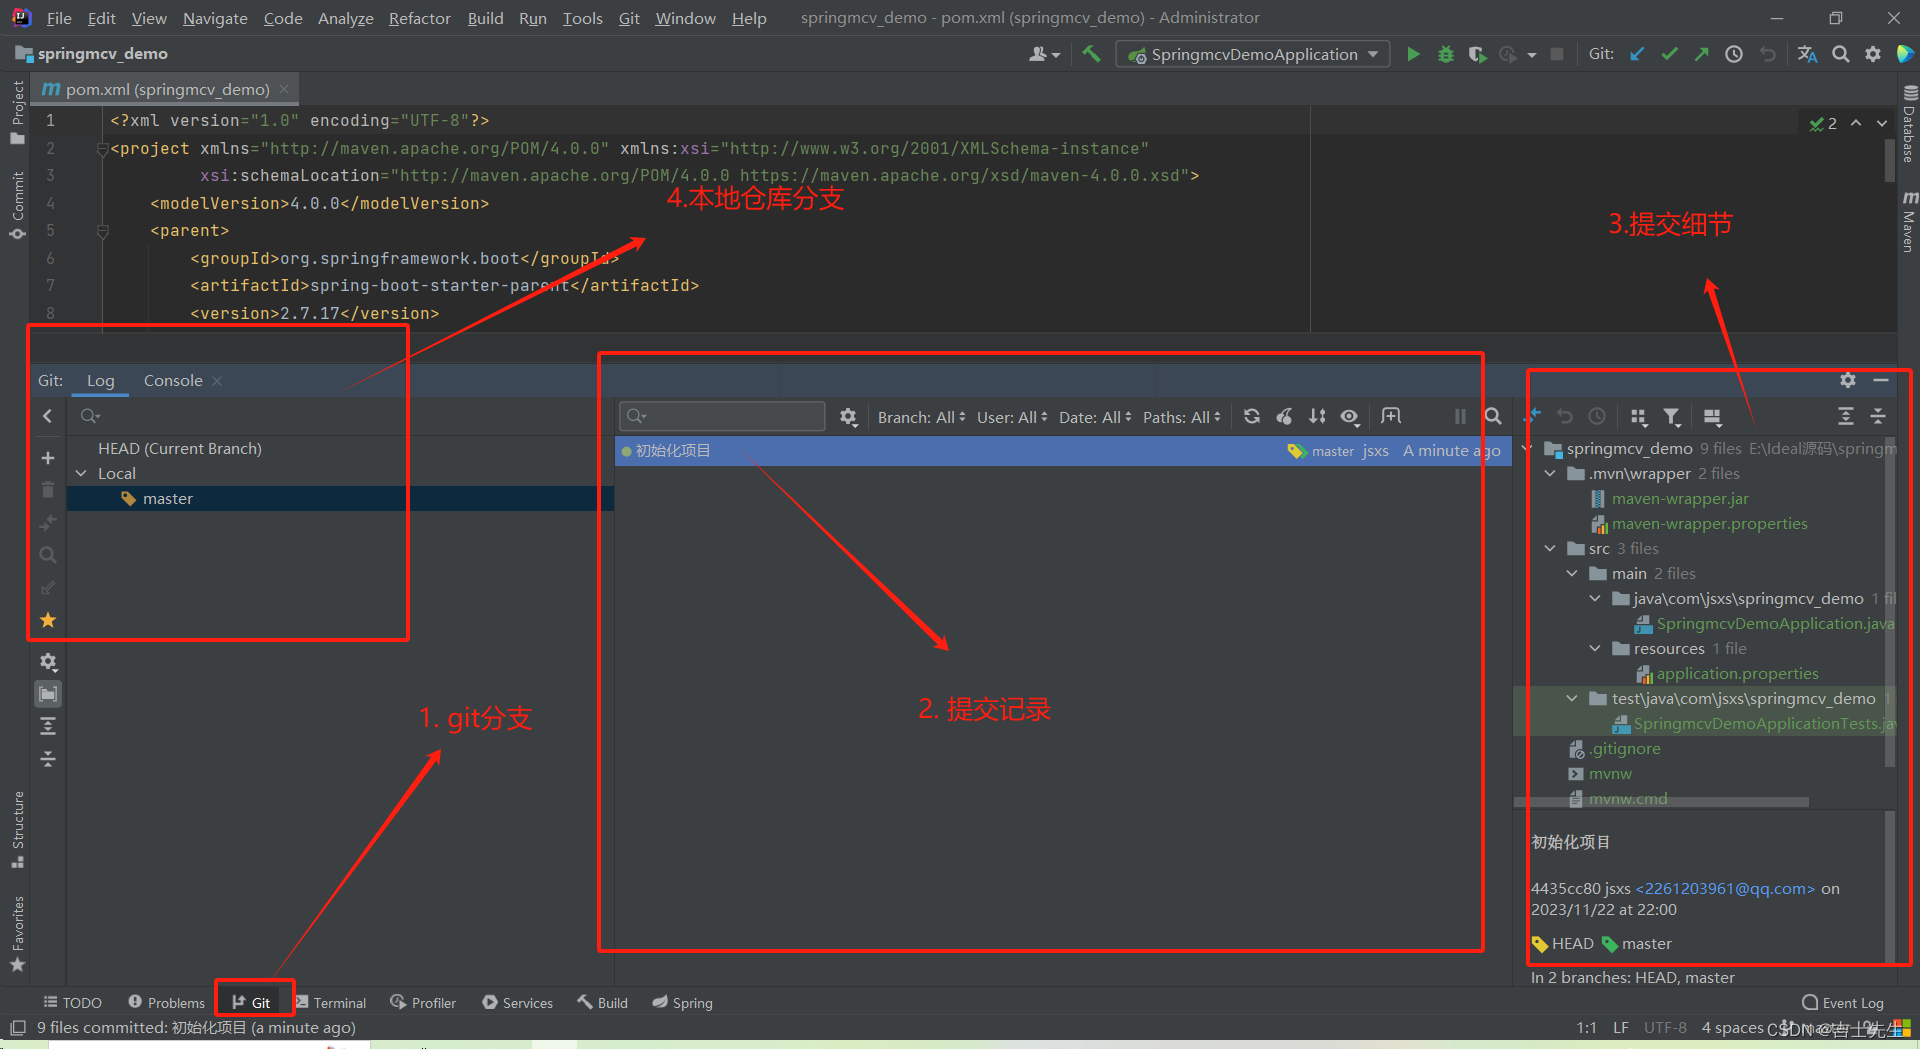Run with coverage from the shield icon

(1476, 54)
